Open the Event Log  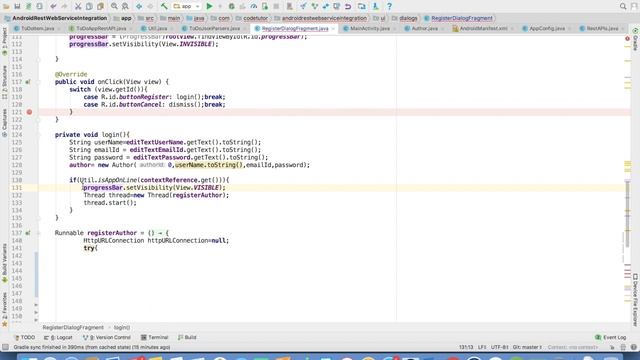[611, 338]
